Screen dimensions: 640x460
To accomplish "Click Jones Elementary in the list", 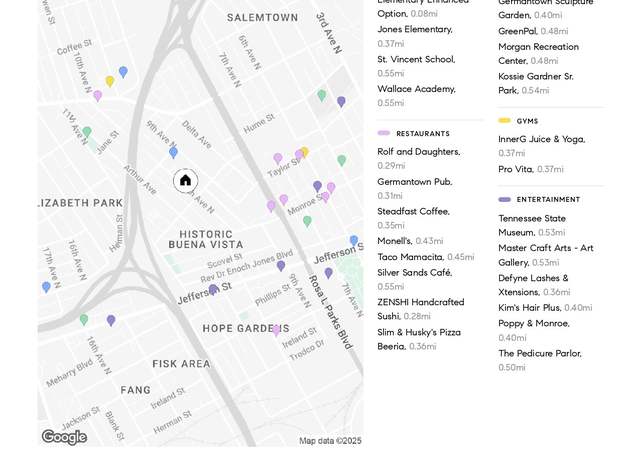I will click(415, 36).
